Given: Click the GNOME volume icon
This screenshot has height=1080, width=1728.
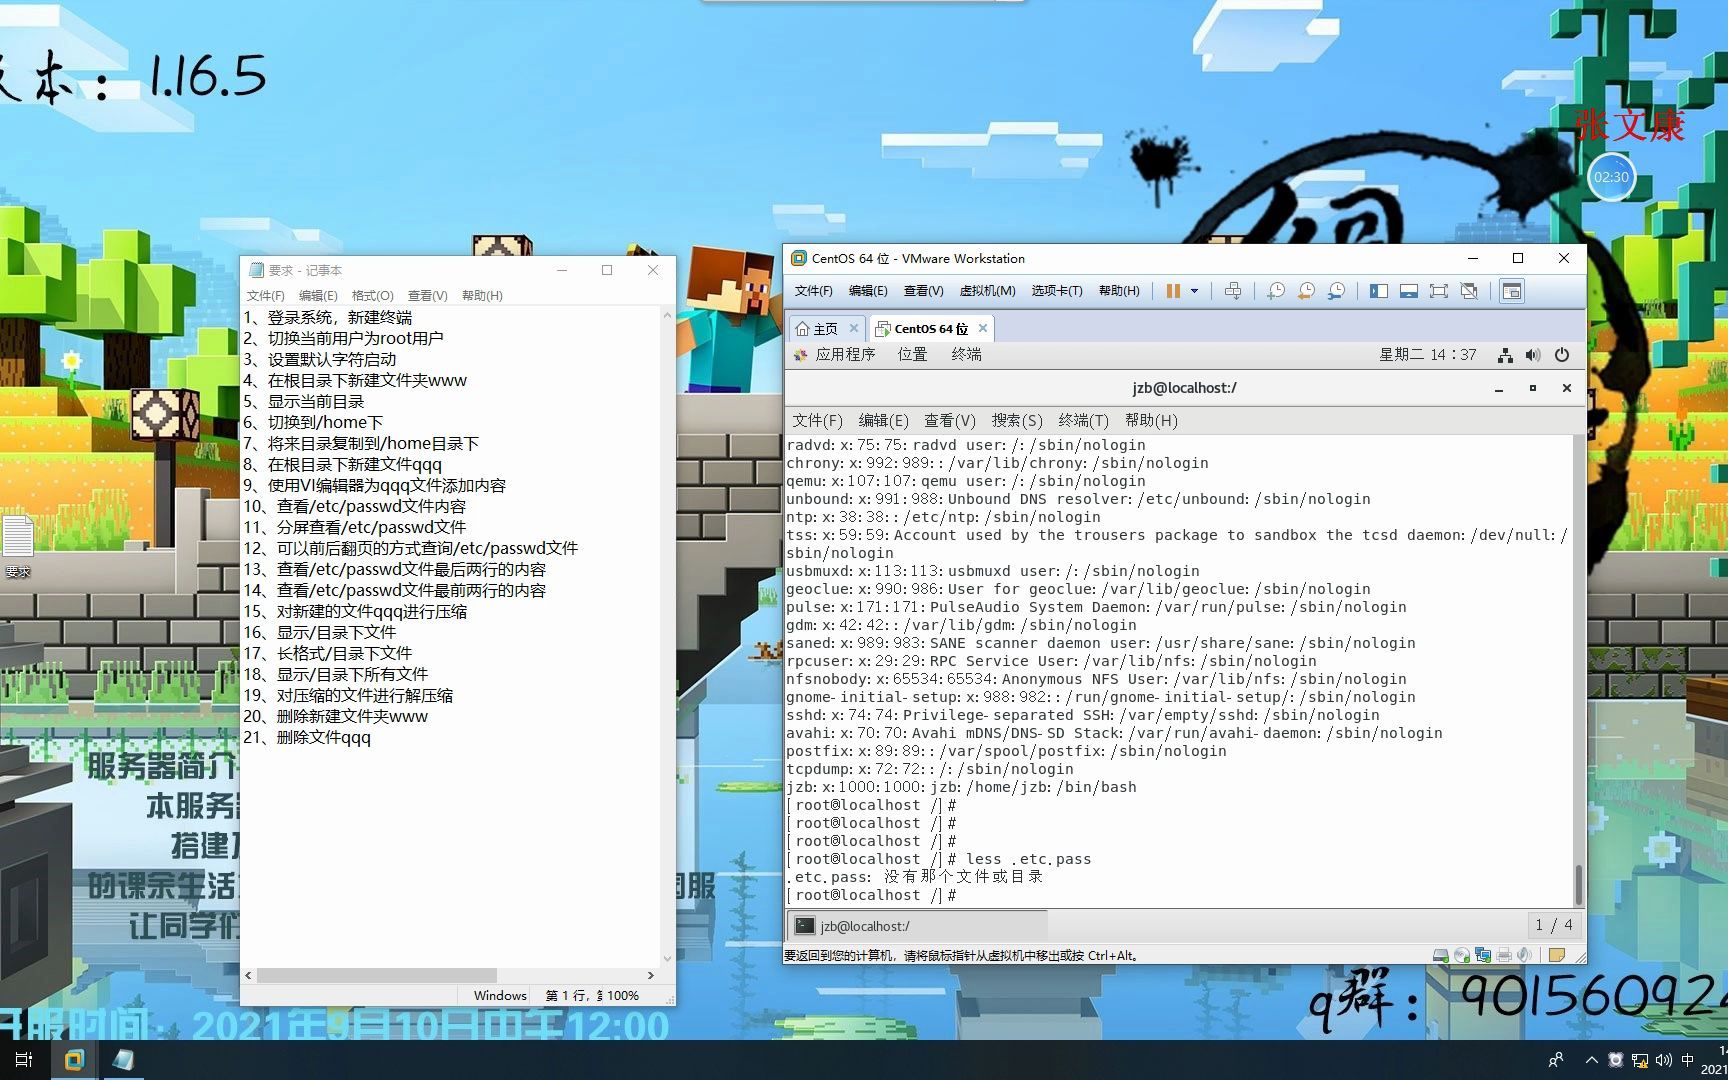Looking at the screenshot, I should (x=1533, y=355).
